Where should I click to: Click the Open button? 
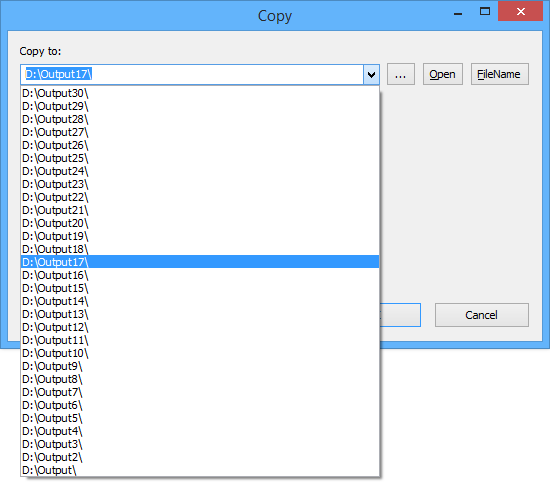(443, 74)
